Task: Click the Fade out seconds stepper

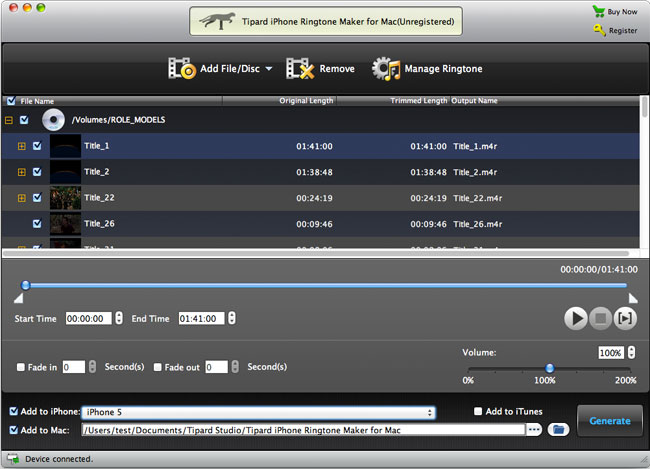Action: coord(235,367)
